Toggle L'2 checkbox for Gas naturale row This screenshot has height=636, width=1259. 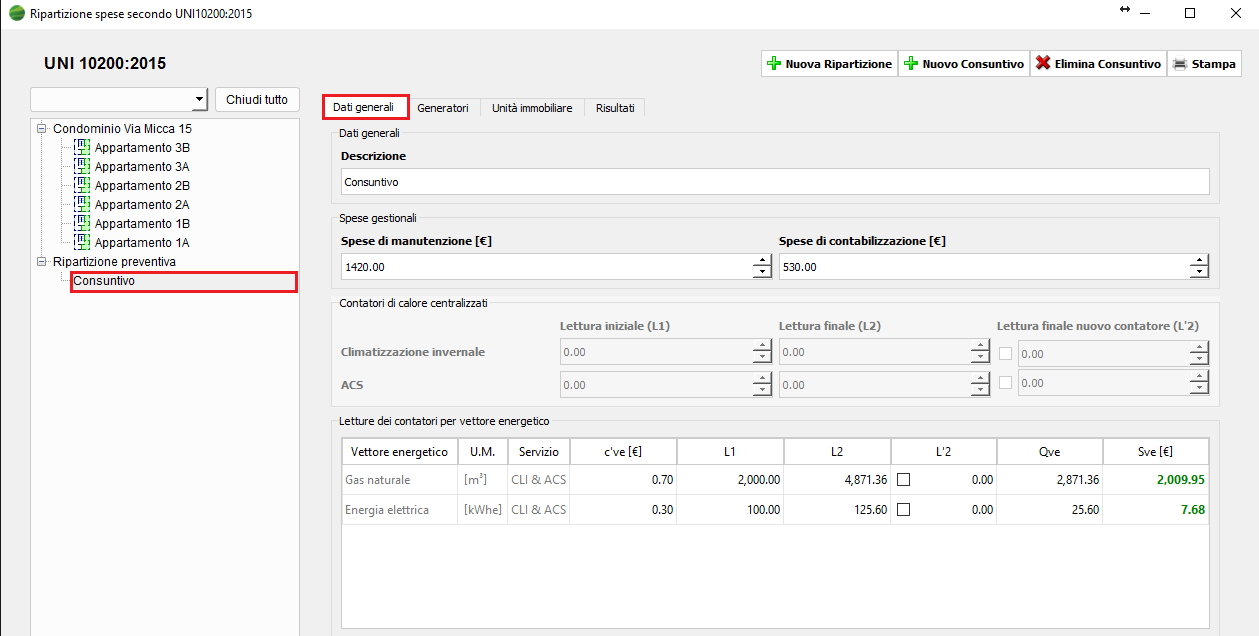(904, 480)
